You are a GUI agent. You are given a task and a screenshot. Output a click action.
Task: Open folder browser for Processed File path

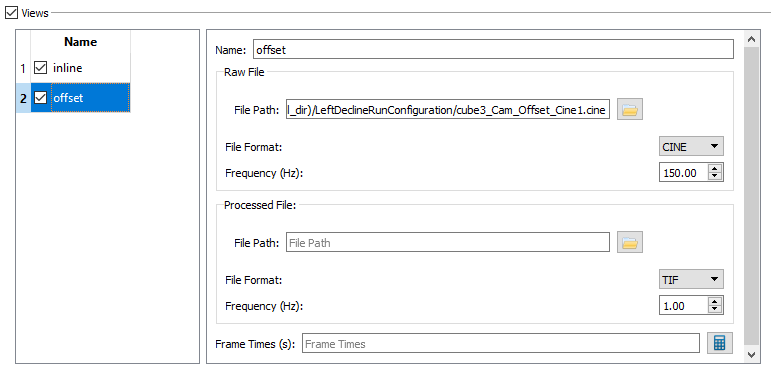click(630, 242)
